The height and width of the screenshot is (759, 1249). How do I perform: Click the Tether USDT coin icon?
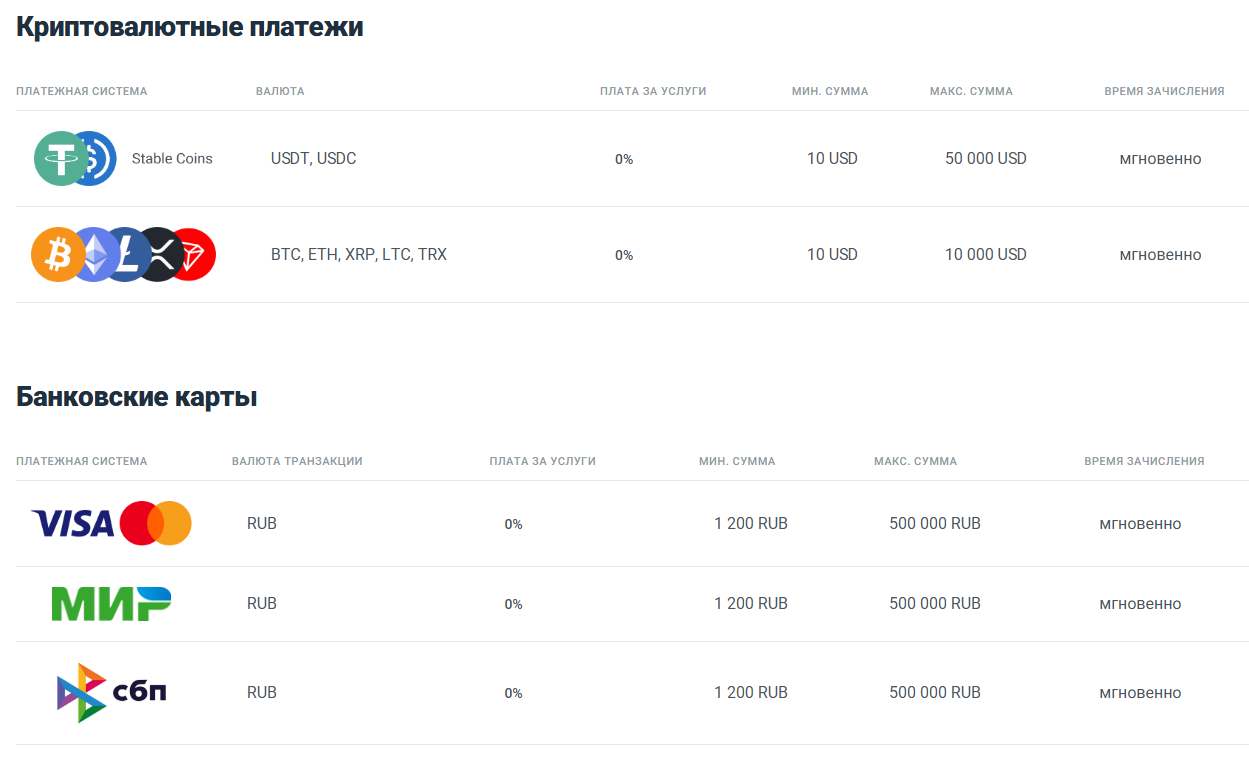click(x=58, y=158)
